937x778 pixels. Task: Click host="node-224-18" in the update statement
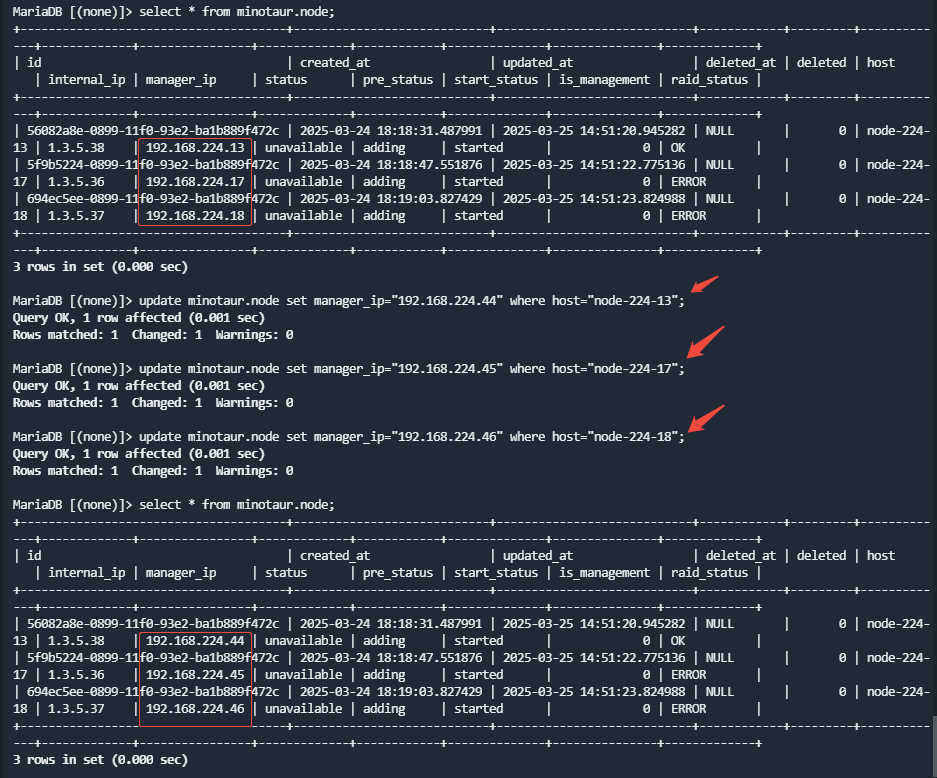point(615,437)
